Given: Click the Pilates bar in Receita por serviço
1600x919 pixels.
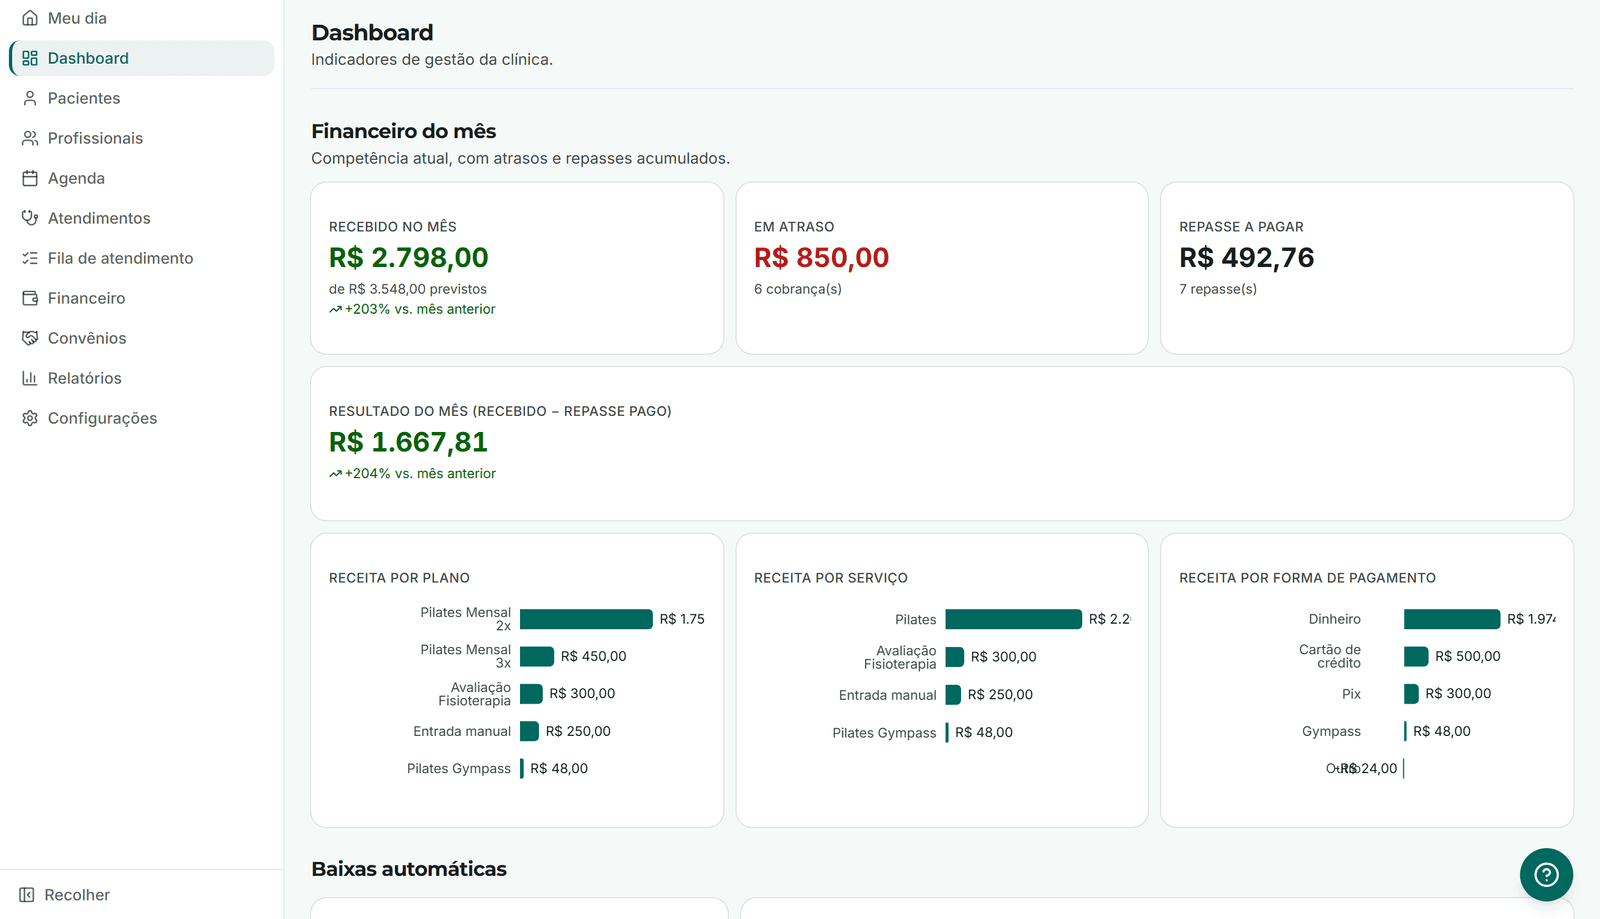Looking at the screenshot, I should click(1013, 619).
